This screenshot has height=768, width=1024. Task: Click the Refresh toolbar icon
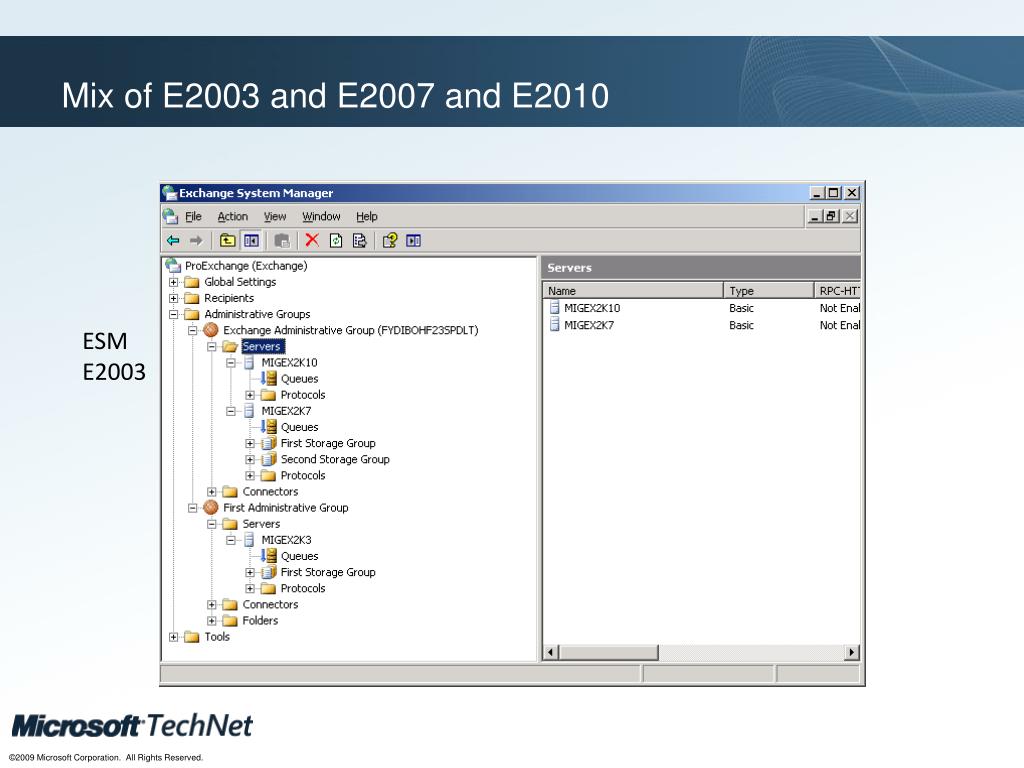336,240
